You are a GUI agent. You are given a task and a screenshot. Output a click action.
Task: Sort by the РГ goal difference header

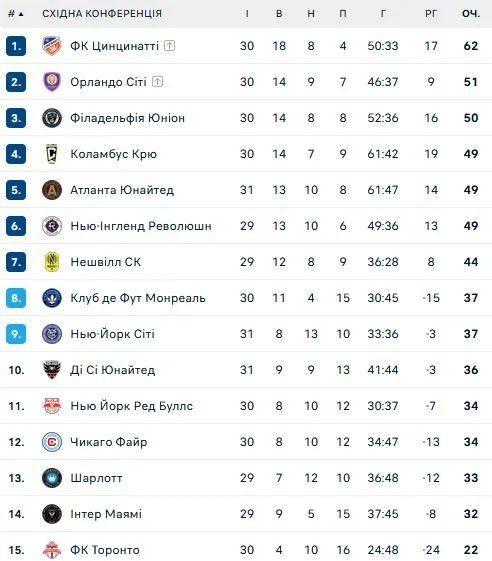point(431,14)
